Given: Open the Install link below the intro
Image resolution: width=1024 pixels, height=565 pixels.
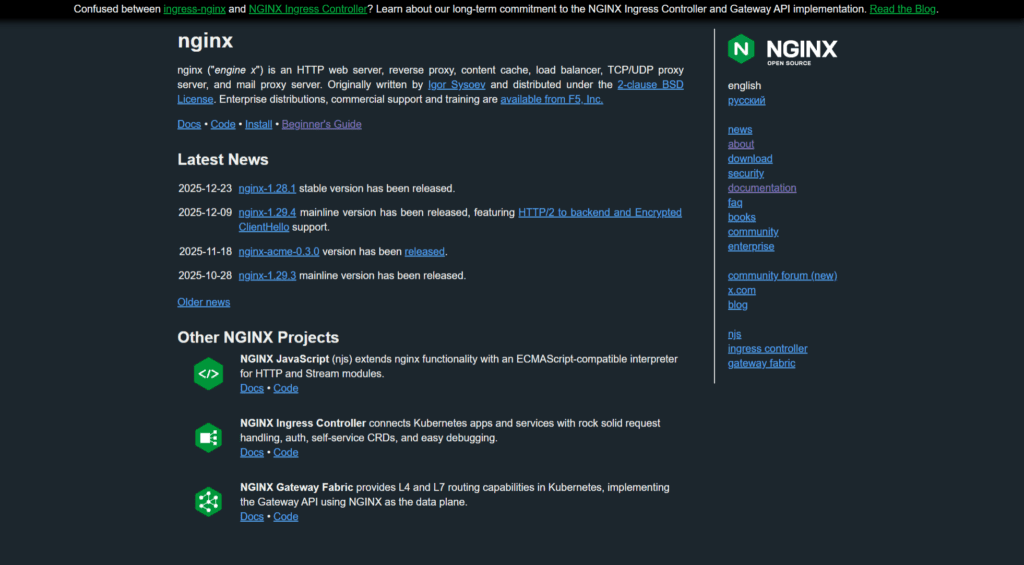Looking at the screenshot, I should [x=259, y=124].
